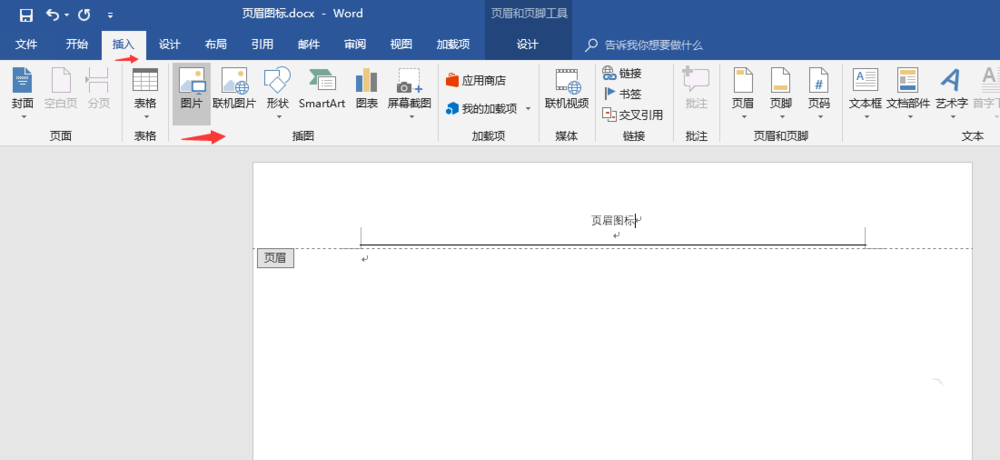Switch to the 邮件 tab
The image size is (1000, 460).
click(309, 44)
